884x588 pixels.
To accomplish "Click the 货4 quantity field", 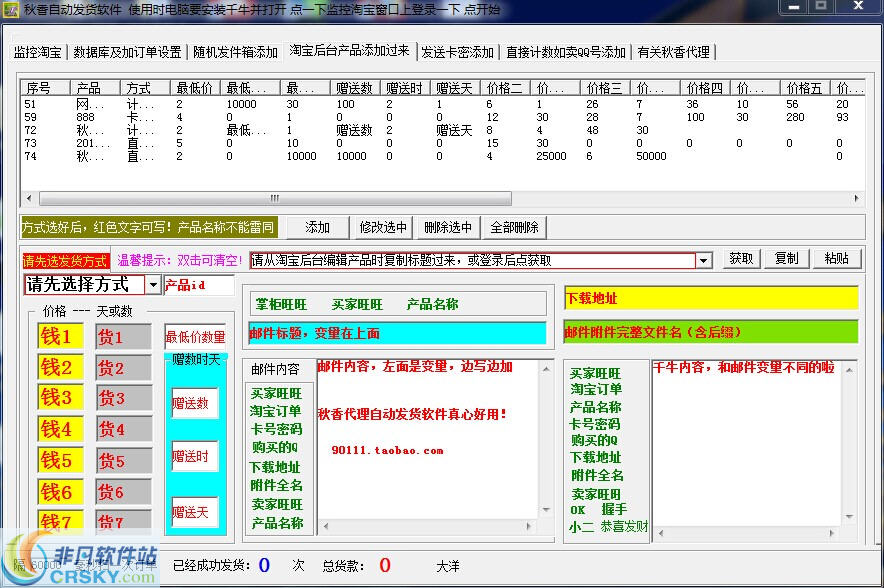I will pyautogui.click(x=123, y=429).
